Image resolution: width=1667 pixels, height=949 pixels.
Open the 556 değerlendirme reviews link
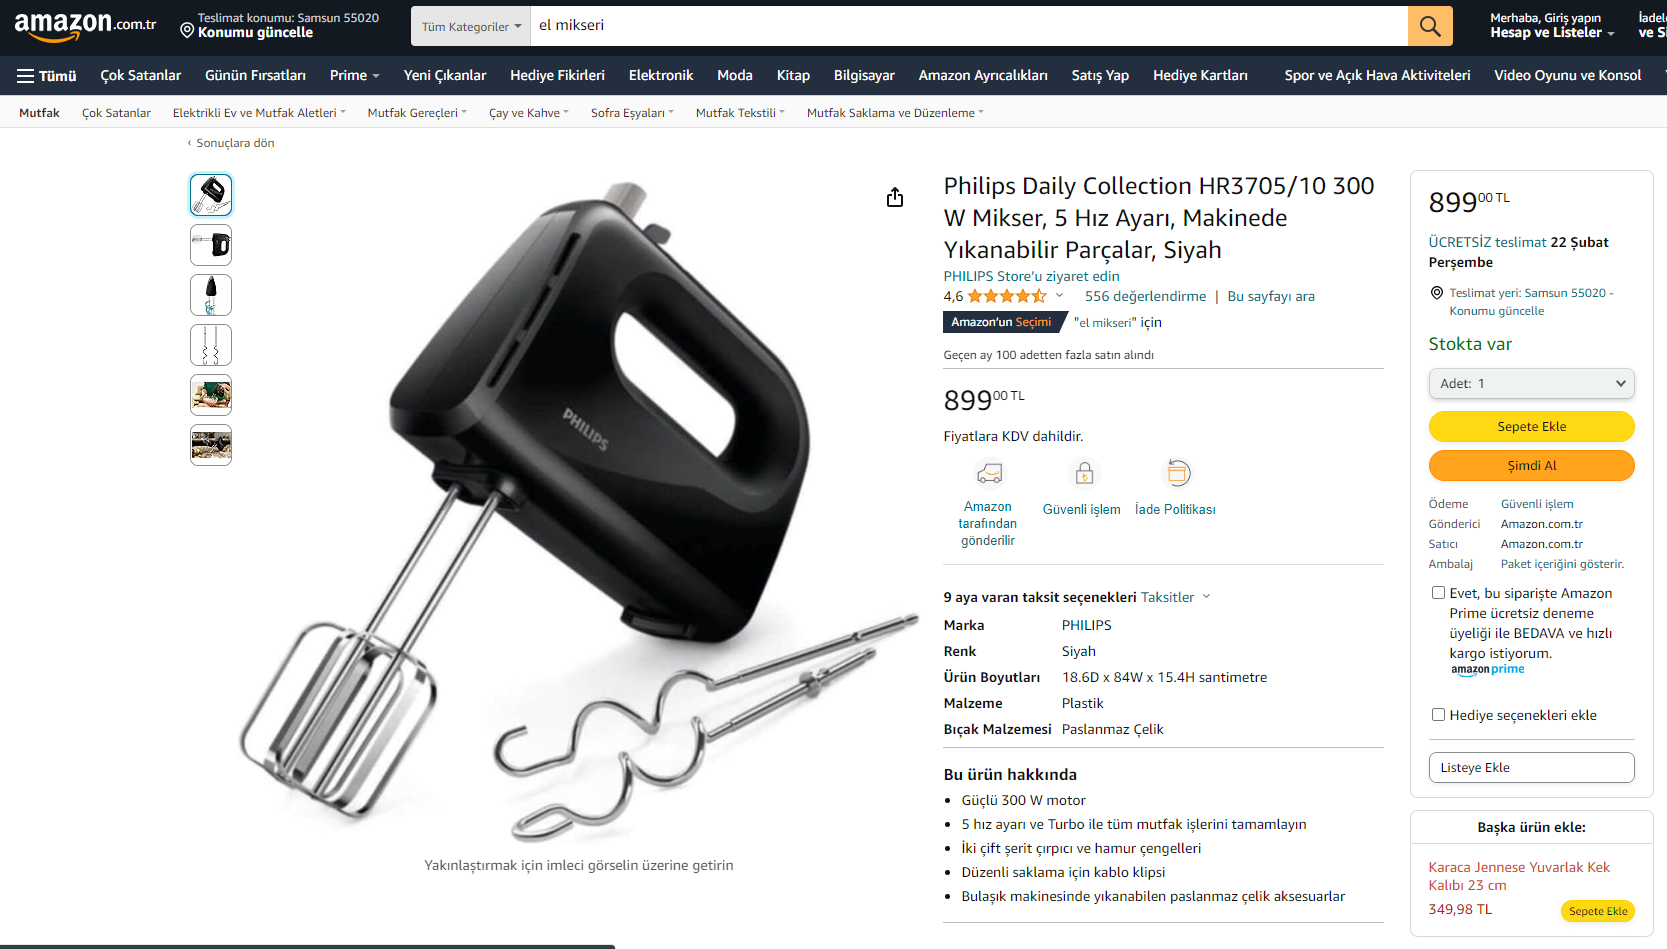1145,297
